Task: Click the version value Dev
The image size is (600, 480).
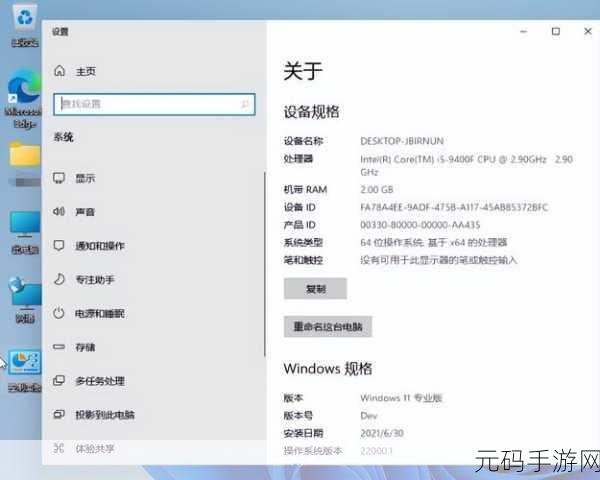Action: [x=369, y=416]
